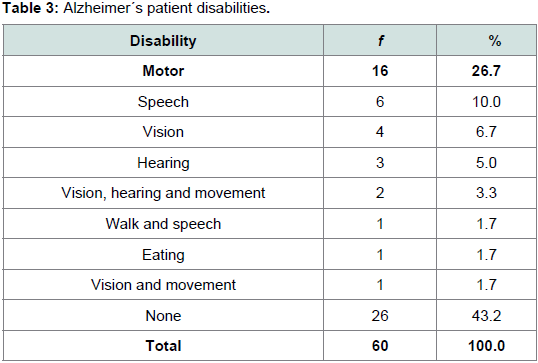Click the Total row label

(x=163, y=346)
